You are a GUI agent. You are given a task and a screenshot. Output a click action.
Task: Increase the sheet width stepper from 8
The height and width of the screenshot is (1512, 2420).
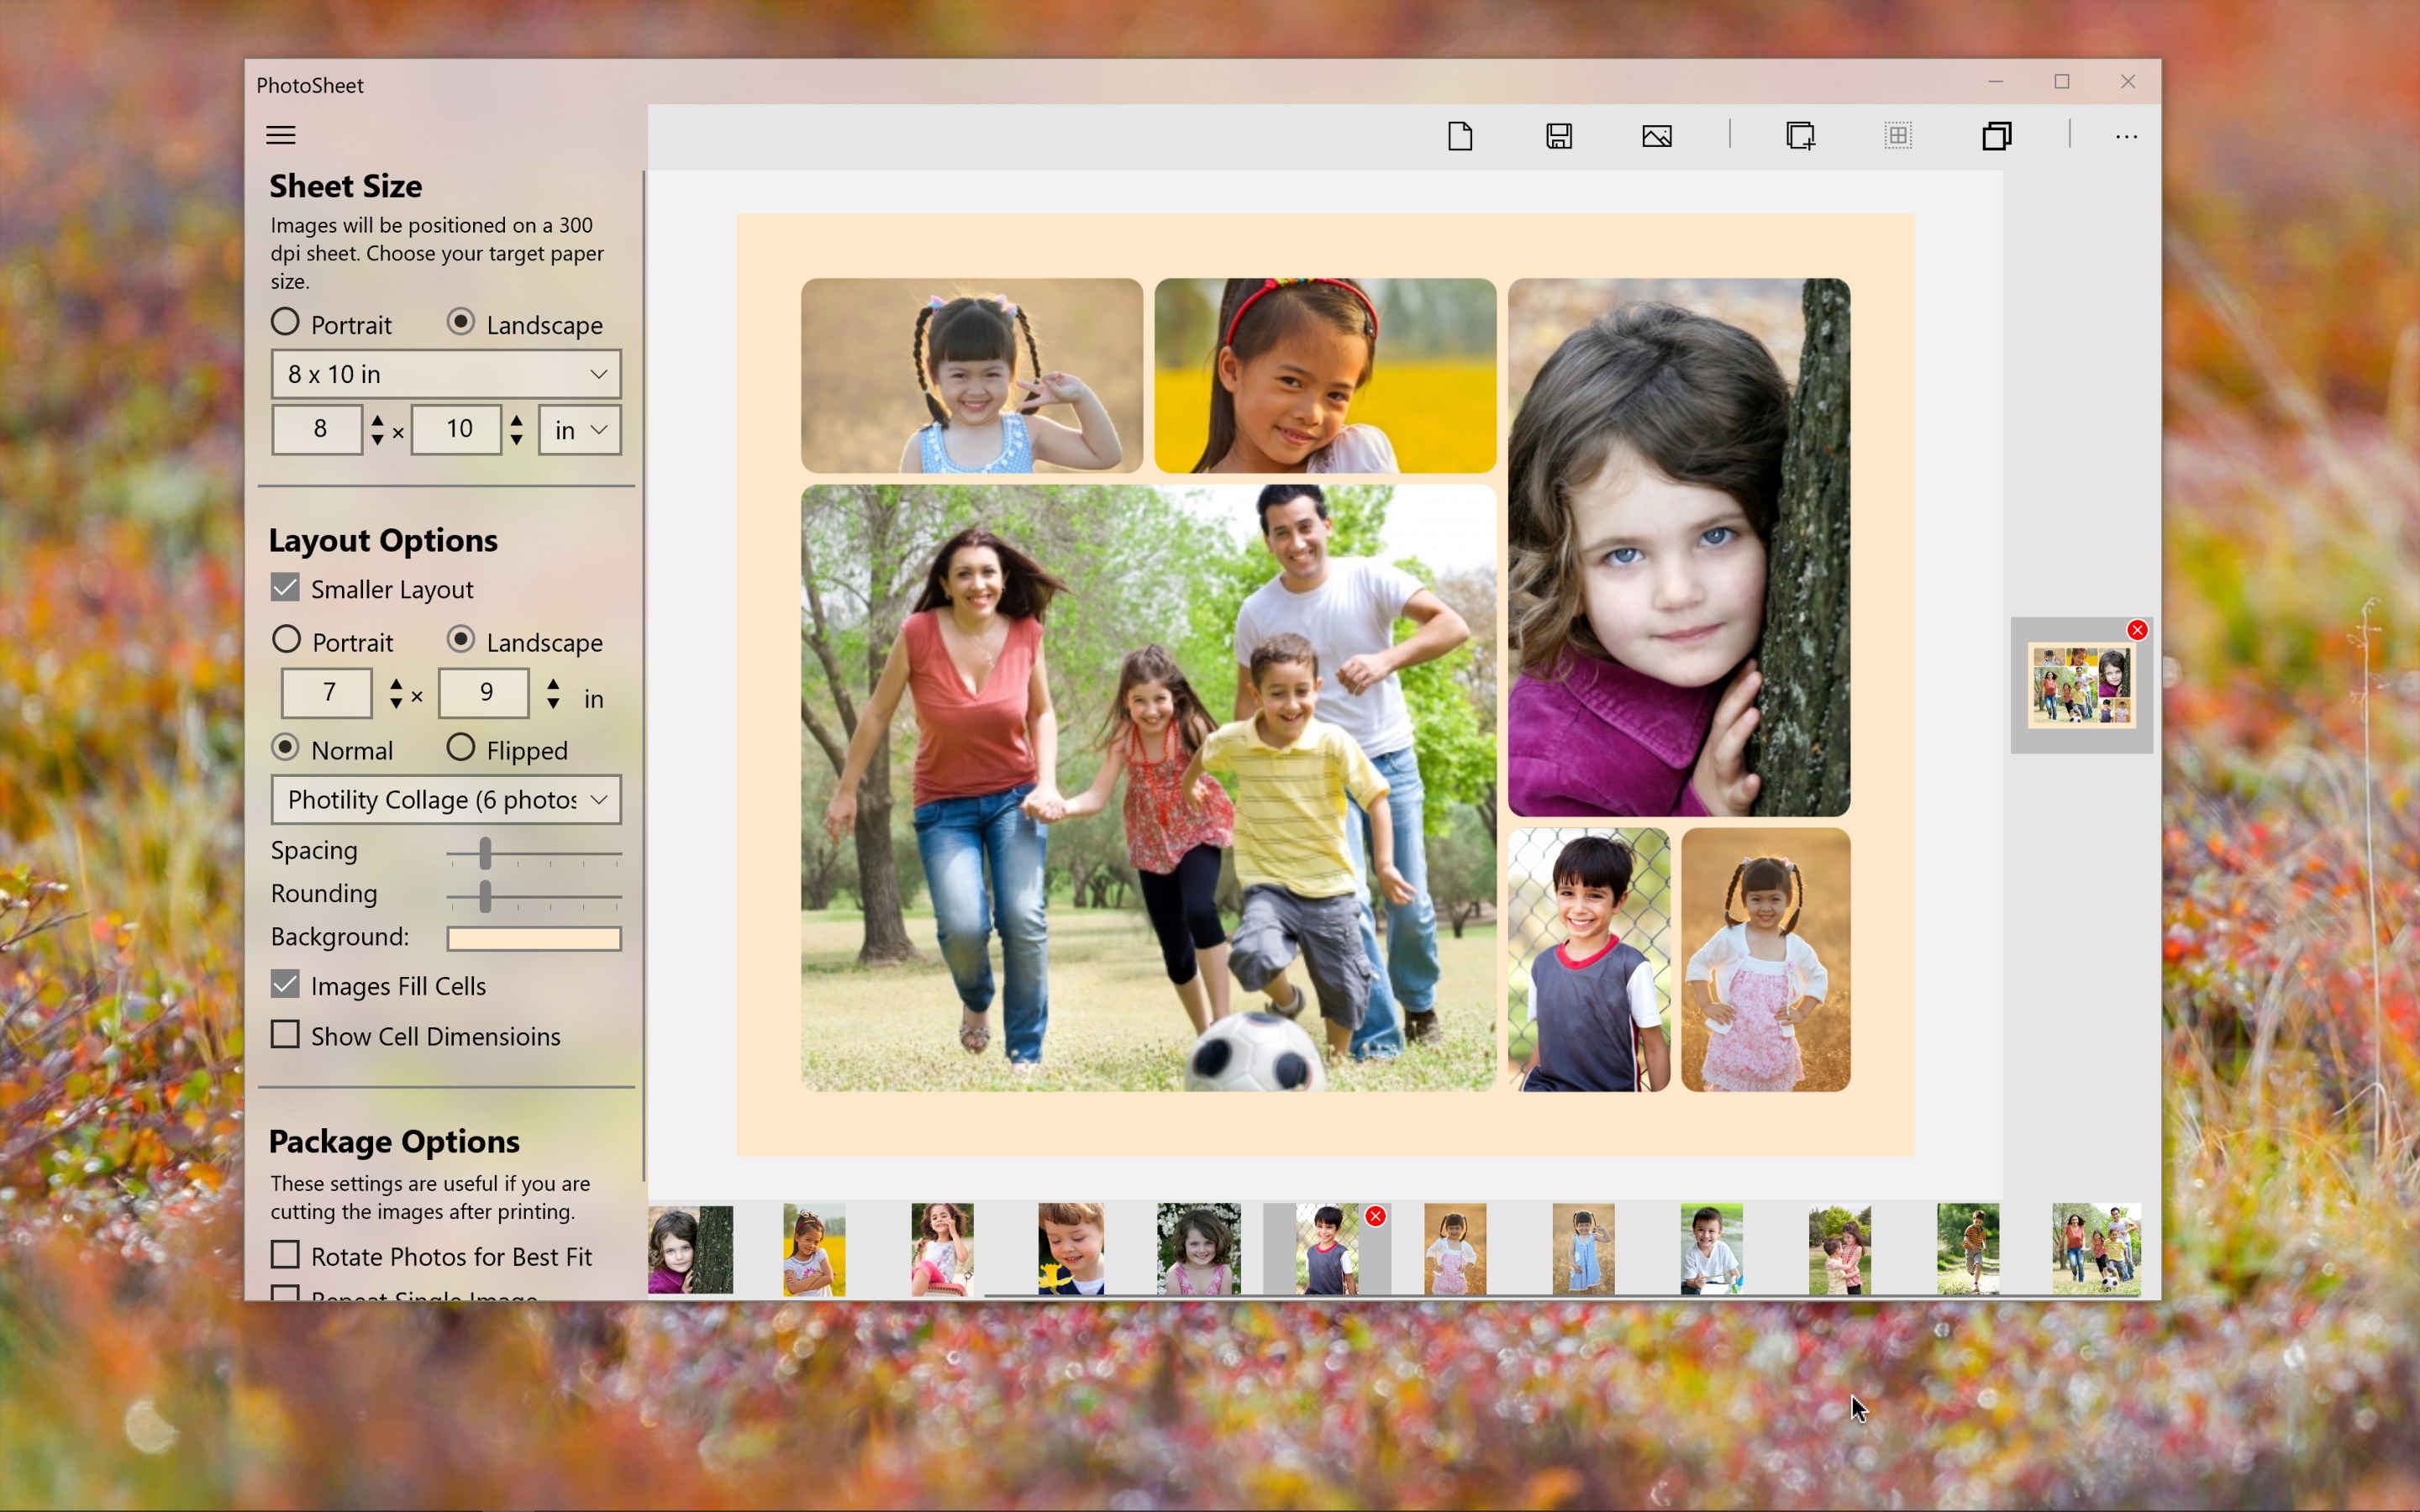point(377,420)
